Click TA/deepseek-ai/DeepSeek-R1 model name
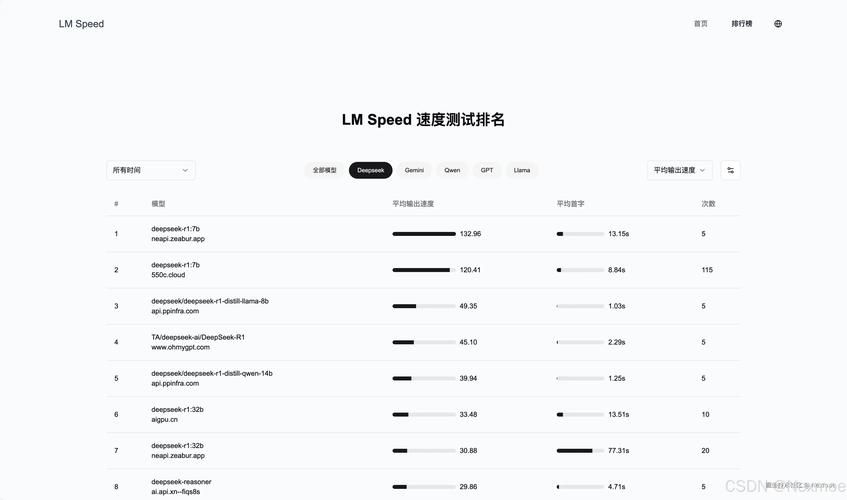The height and width of the screenshot is (500, 847). click(x=198, y=337)
